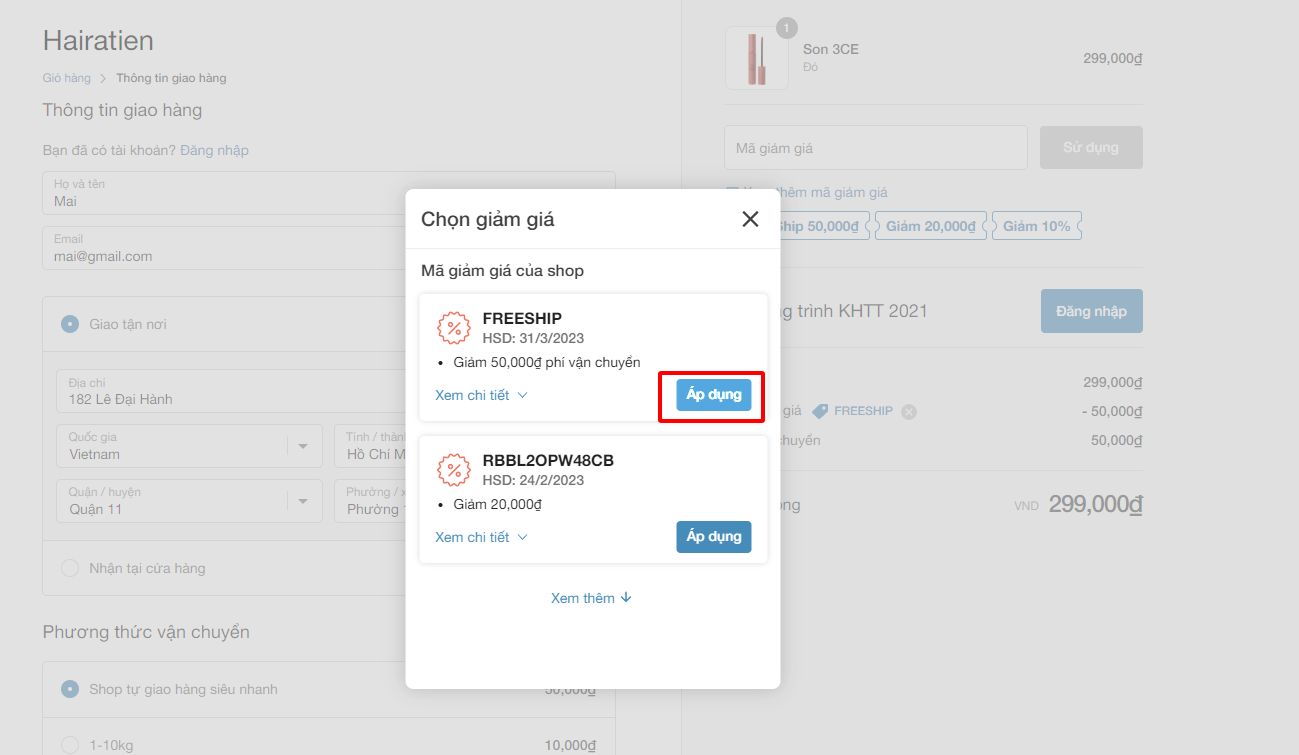Expand Xem chi tiết for FREESHIP
1299x755 pixels.
(481, 395)
